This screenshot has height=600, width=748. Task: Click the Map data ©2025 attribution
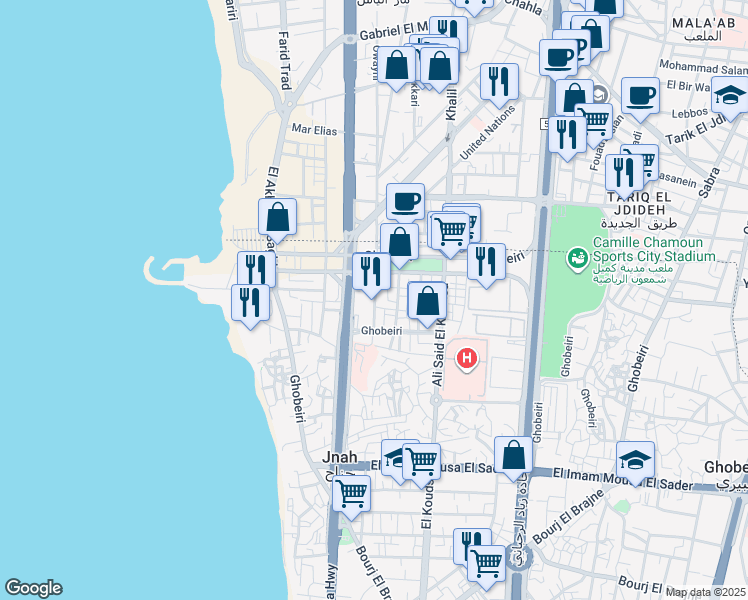point(706,592)
